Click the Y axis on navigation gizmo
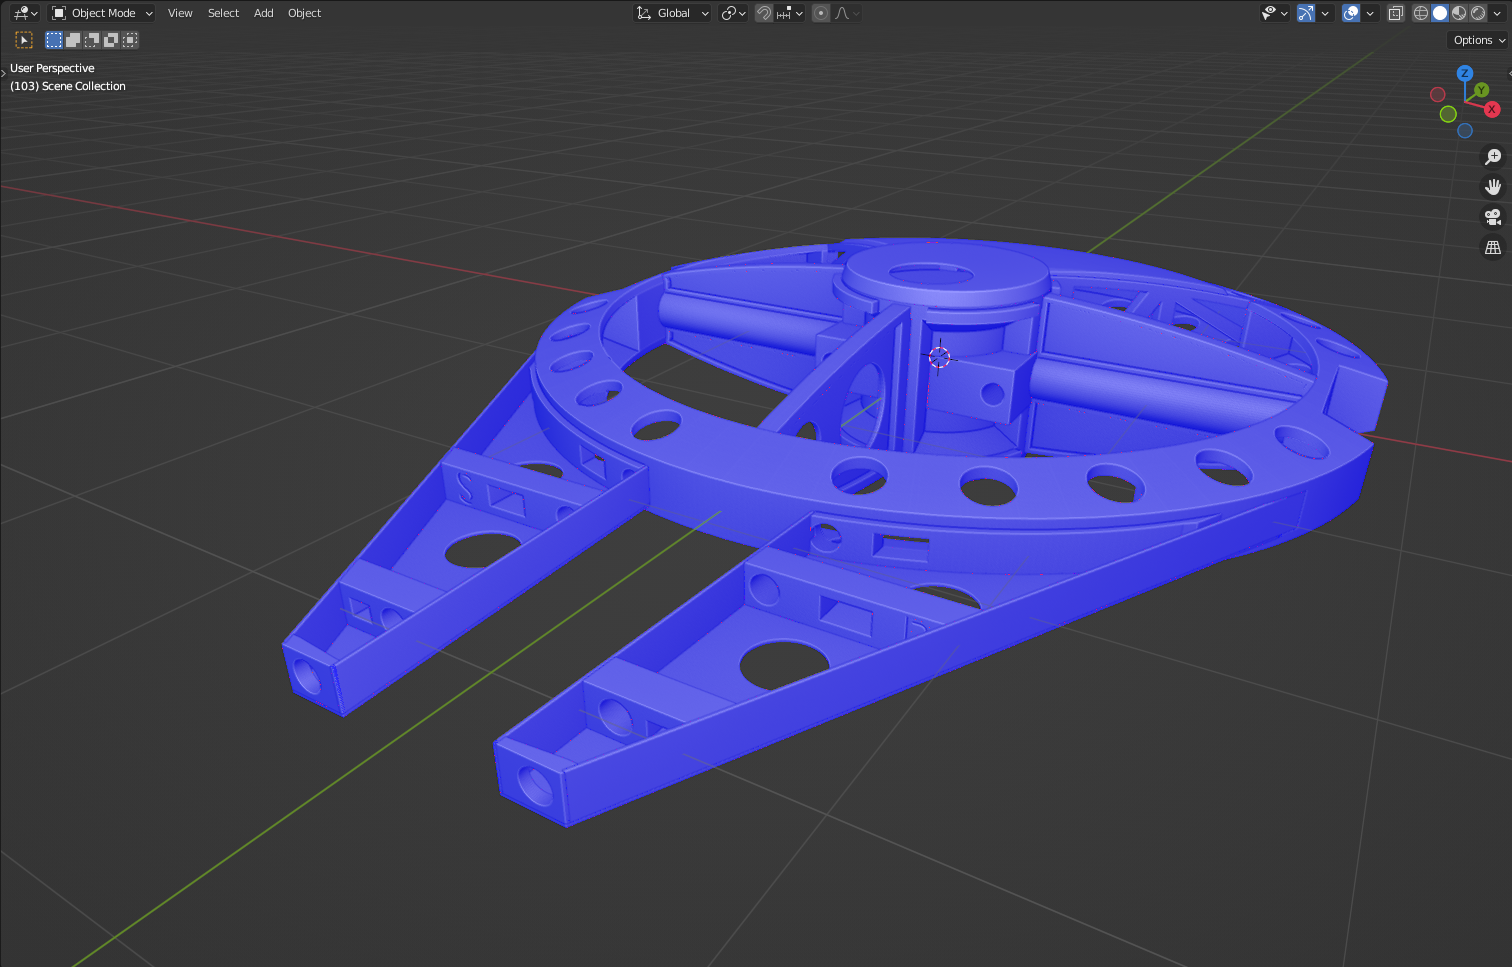The image size is (1512, 967). [1482, 90]
